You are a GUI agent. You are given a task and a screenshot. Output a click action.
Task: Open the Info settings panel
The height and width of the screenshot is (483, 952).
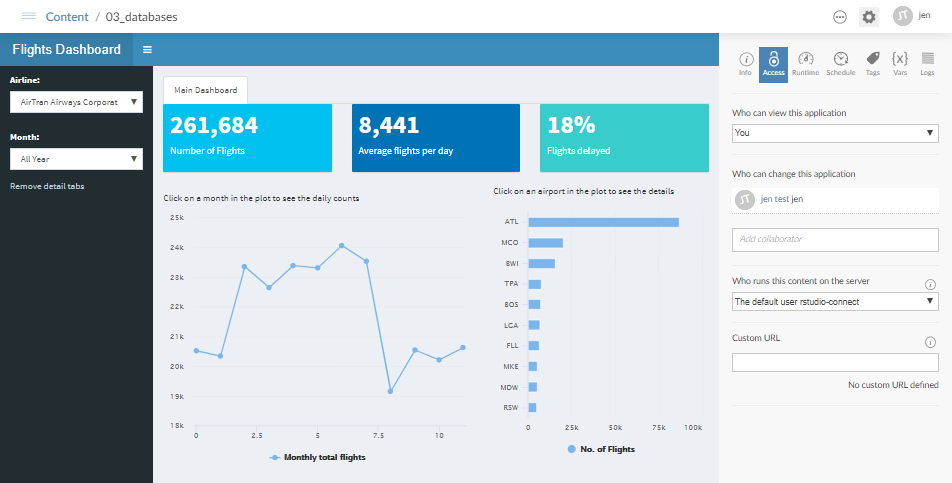click(x=745, y=63)
